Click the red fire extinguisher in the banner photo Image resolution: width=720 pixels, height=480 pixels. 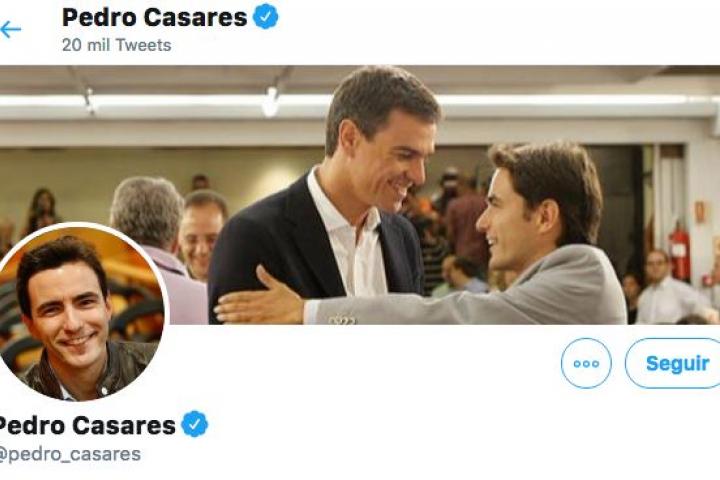click(x=679, y=254)
